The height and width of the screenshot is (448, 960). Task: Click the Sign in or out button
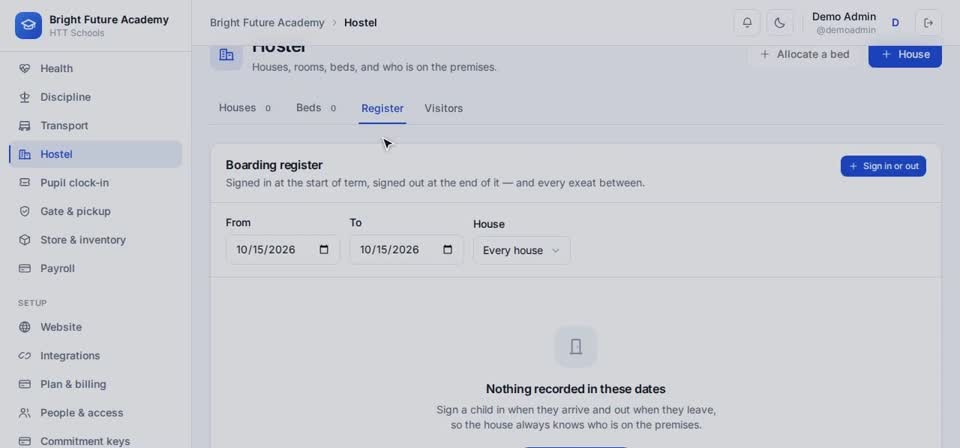tap(883, 166)
